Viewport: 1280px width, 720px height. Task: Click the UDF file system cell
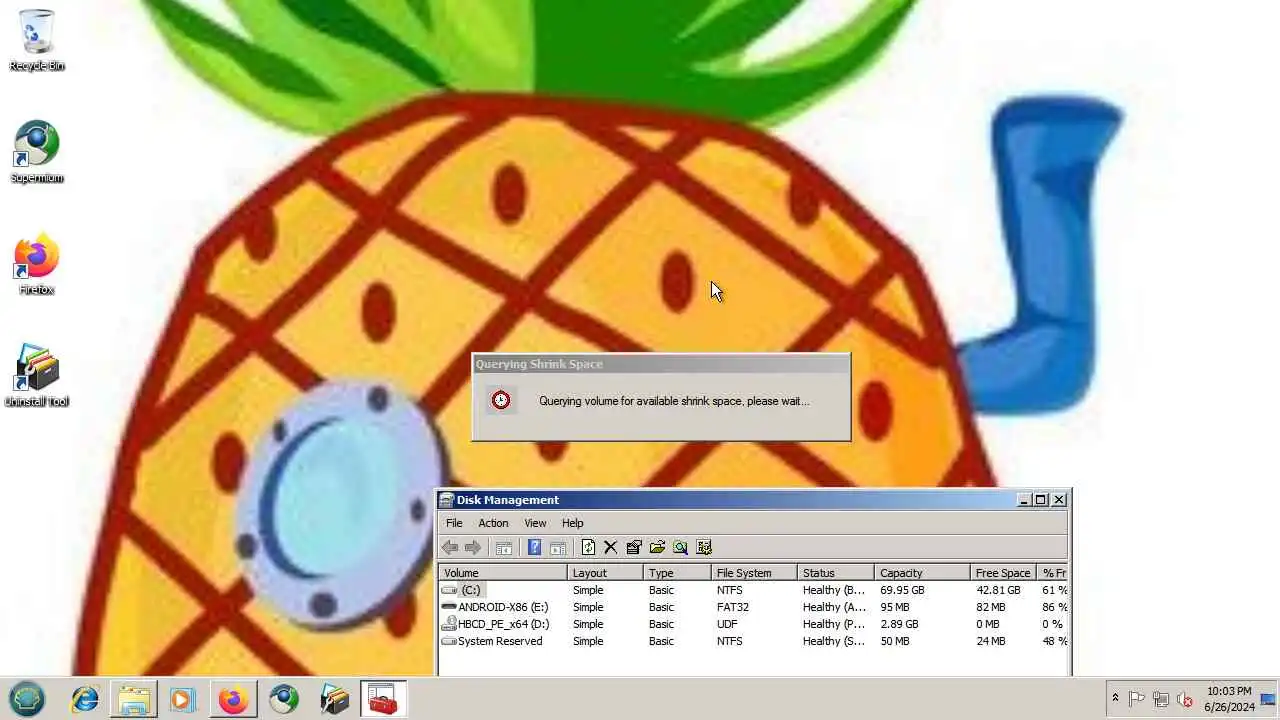pyautogui.click(x=727, y=624)
